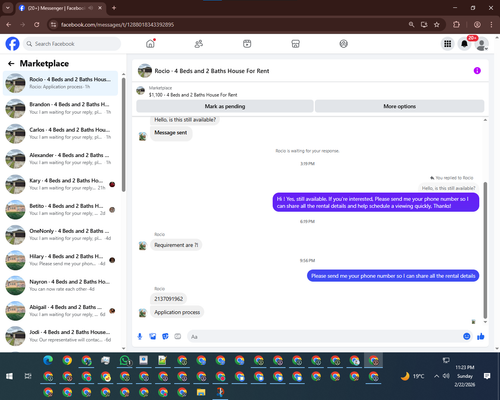Click the chat messages scrollbar

[485, 250]
